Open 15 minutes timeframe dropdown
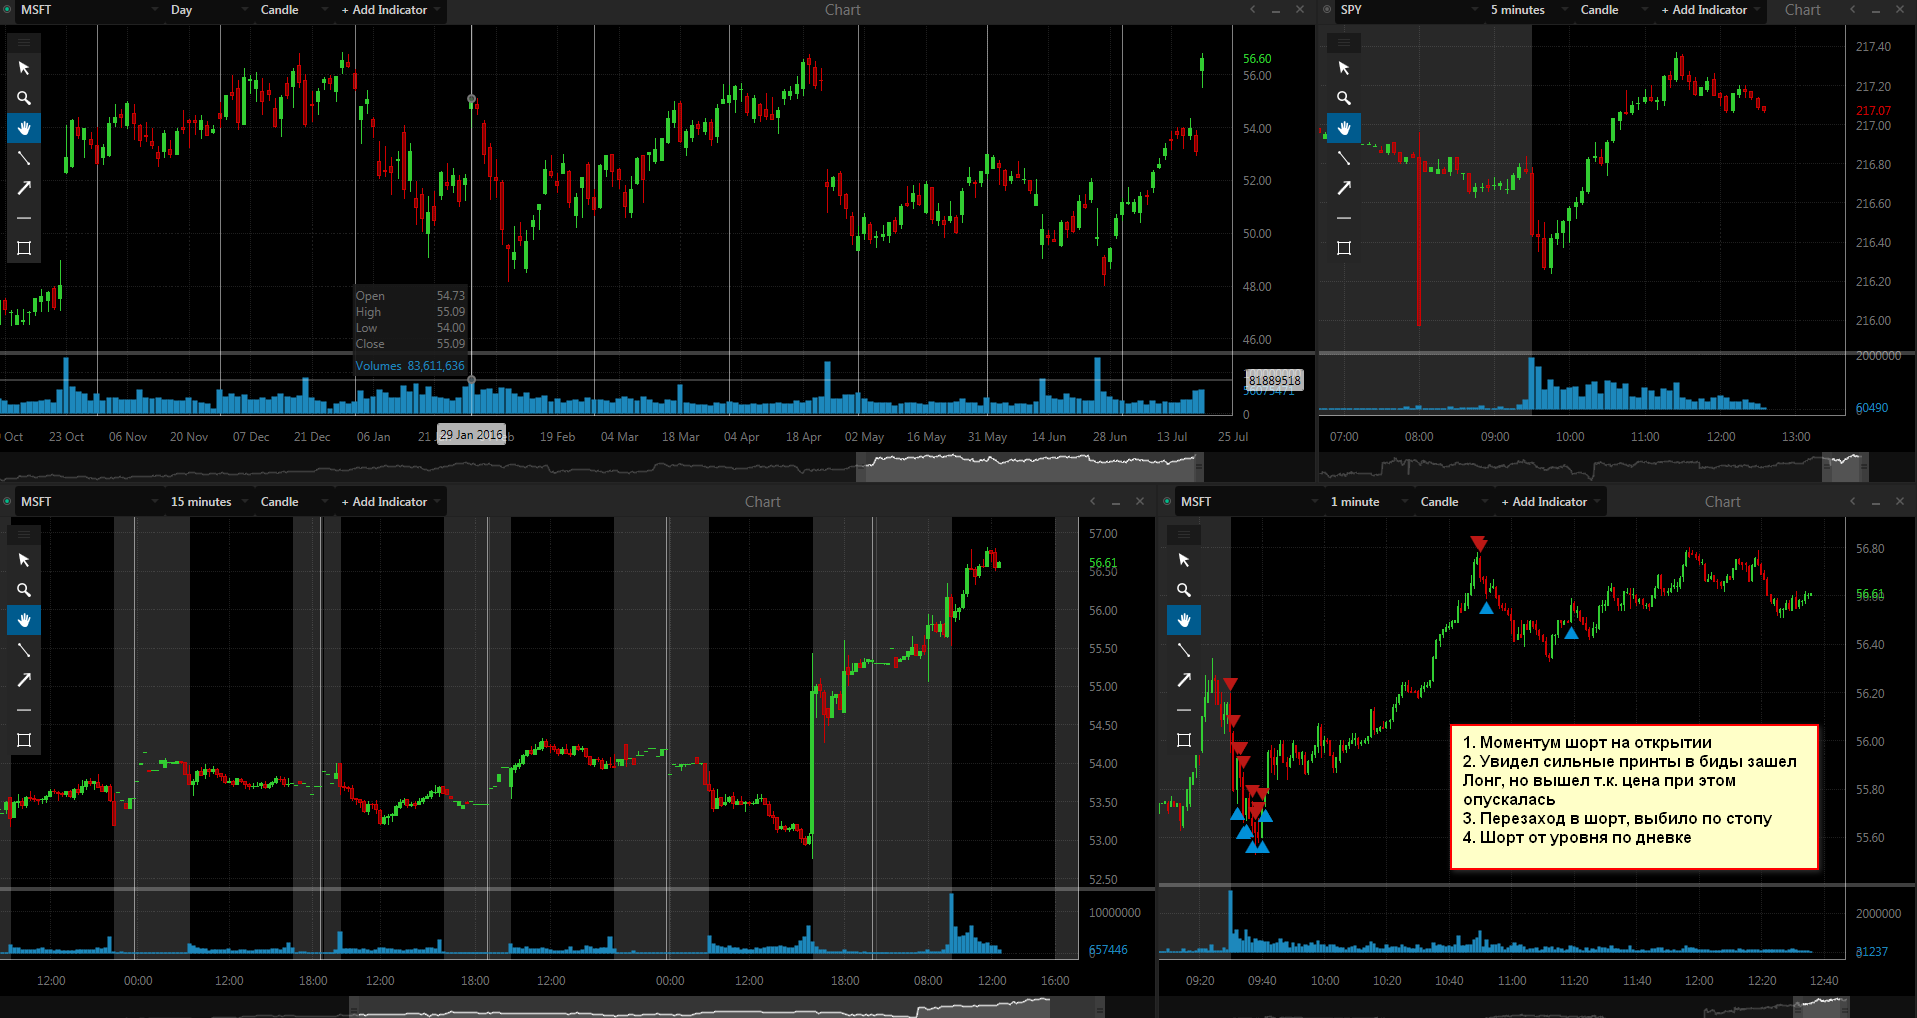1917x1018 pixels. [x=208, y=502]
